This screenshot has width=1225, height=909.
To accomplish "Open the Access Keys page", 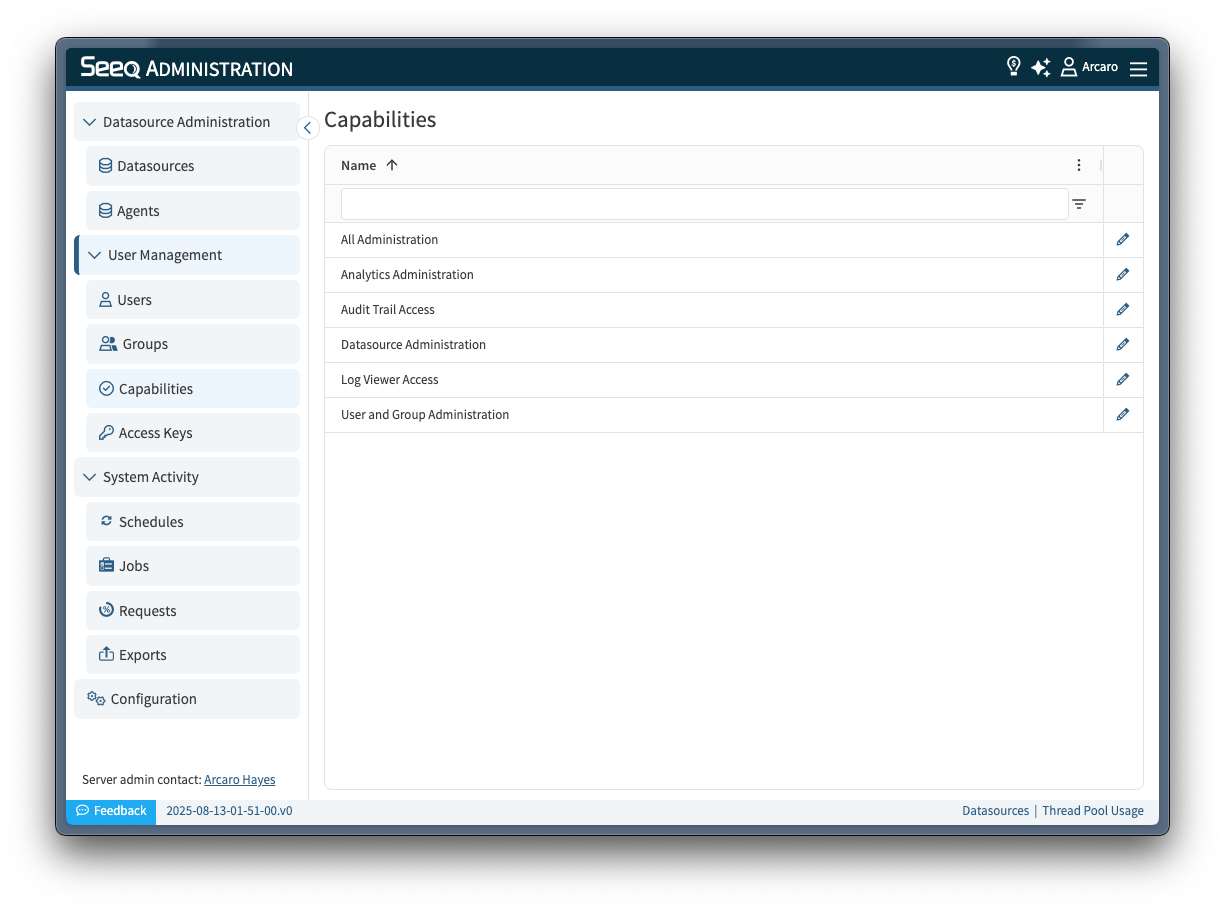I will point(155,433).
